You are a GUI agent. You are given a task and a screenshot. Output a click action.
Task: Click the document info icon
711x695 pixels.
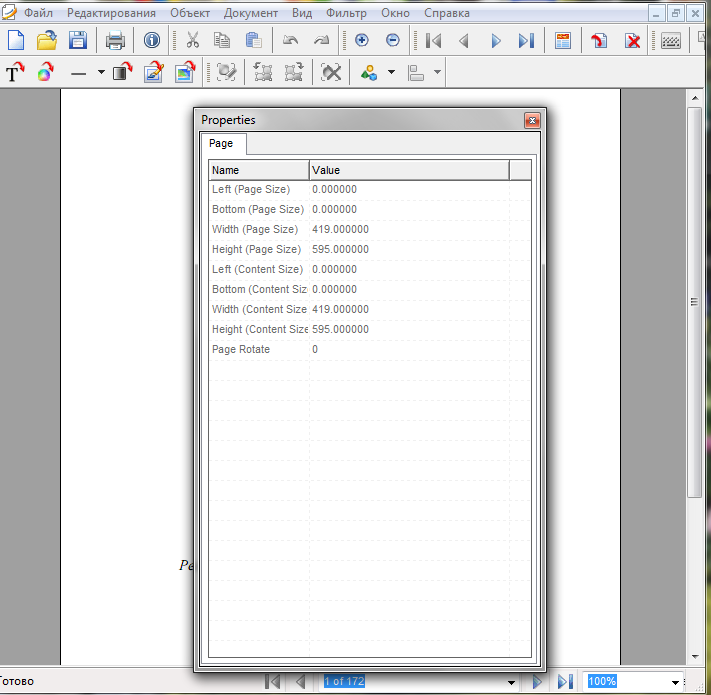(152, 41)
